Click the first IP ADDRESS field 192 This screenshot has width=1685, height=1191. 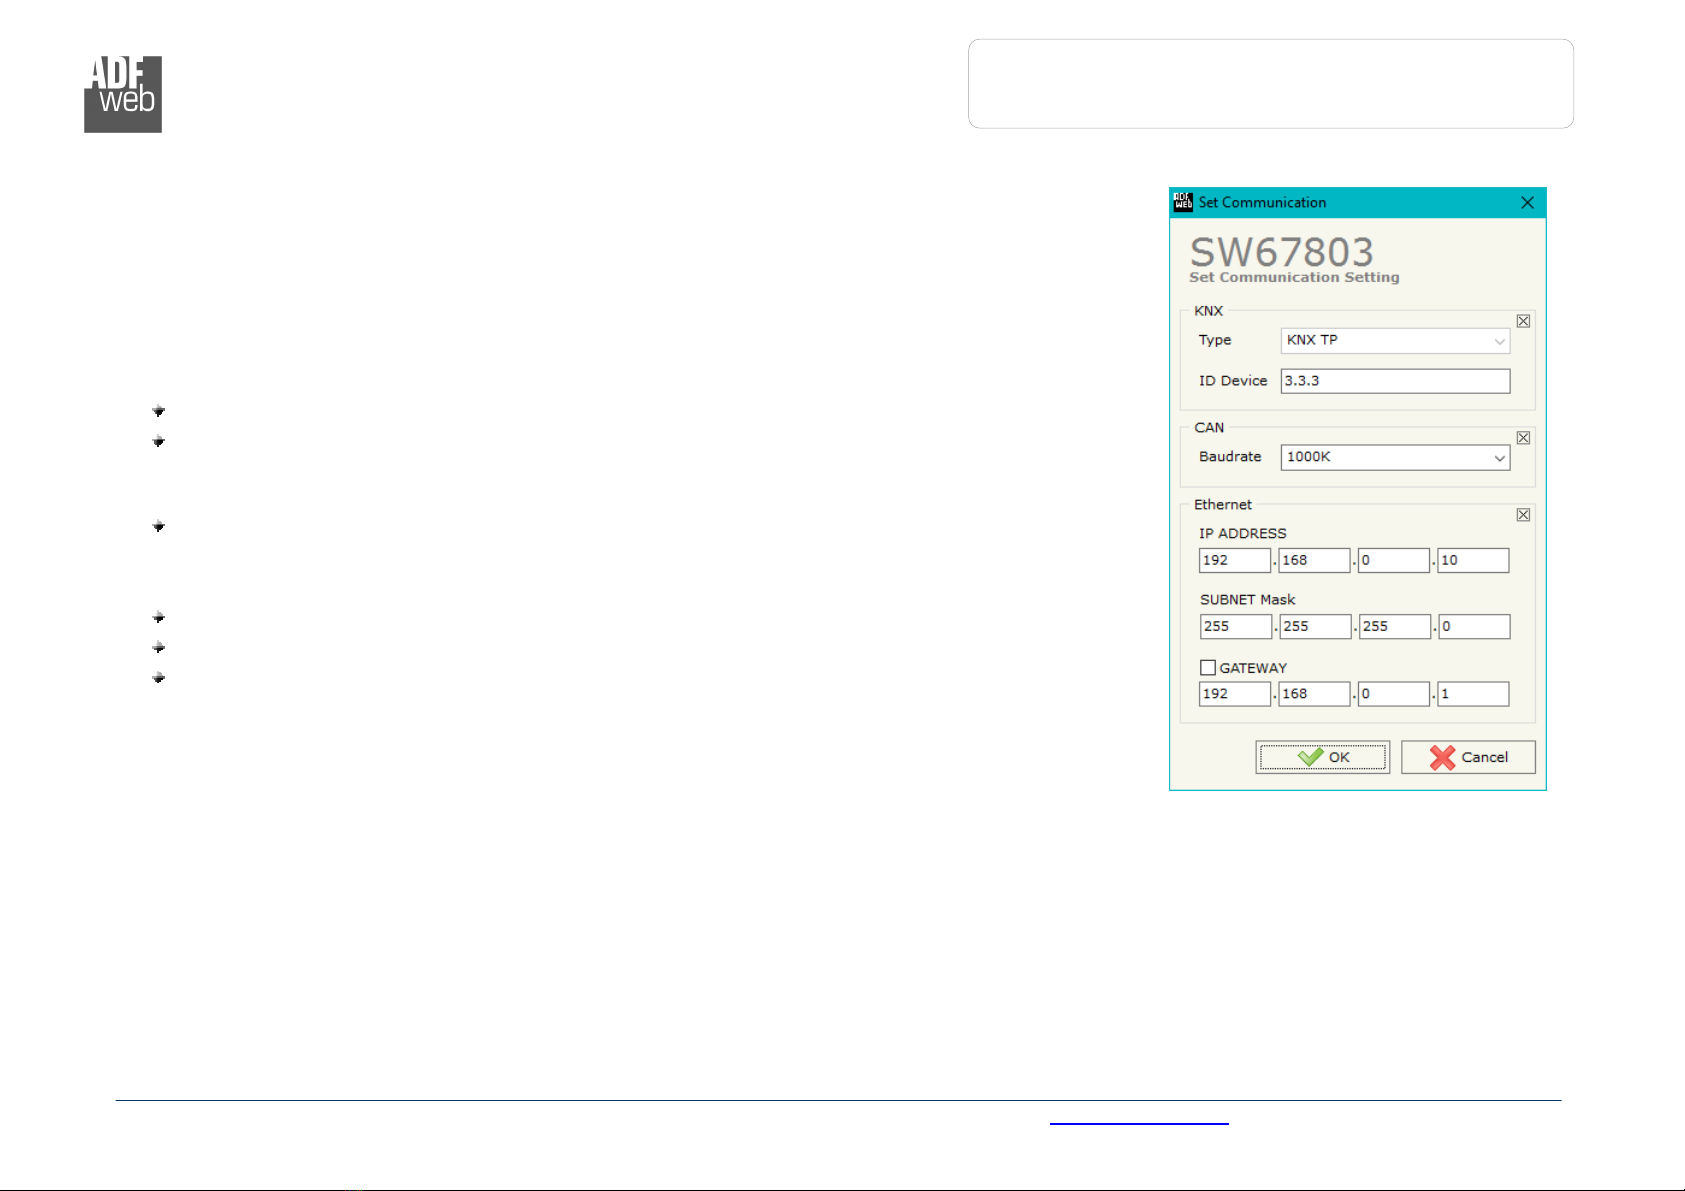[x=1235, y=560]
